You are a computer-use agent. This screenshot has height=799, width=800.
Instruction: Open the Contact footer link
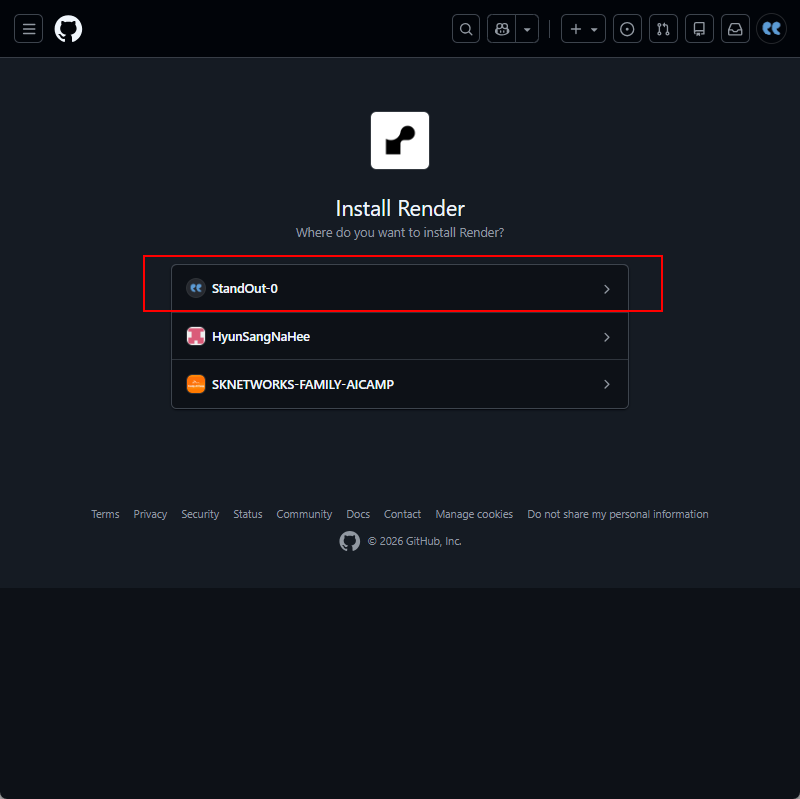tap(402, 514)
